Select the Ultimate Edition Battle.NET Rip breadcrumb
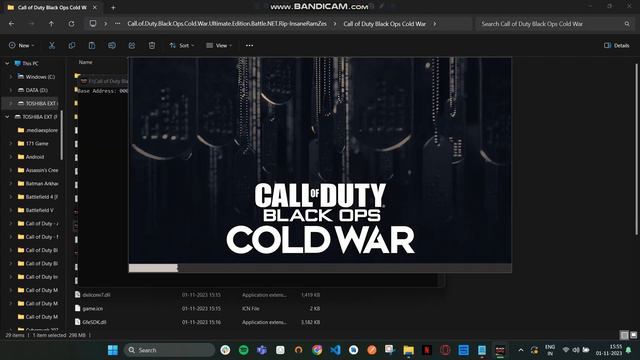Viewport: 640px width, 360px height. (227, 24)
